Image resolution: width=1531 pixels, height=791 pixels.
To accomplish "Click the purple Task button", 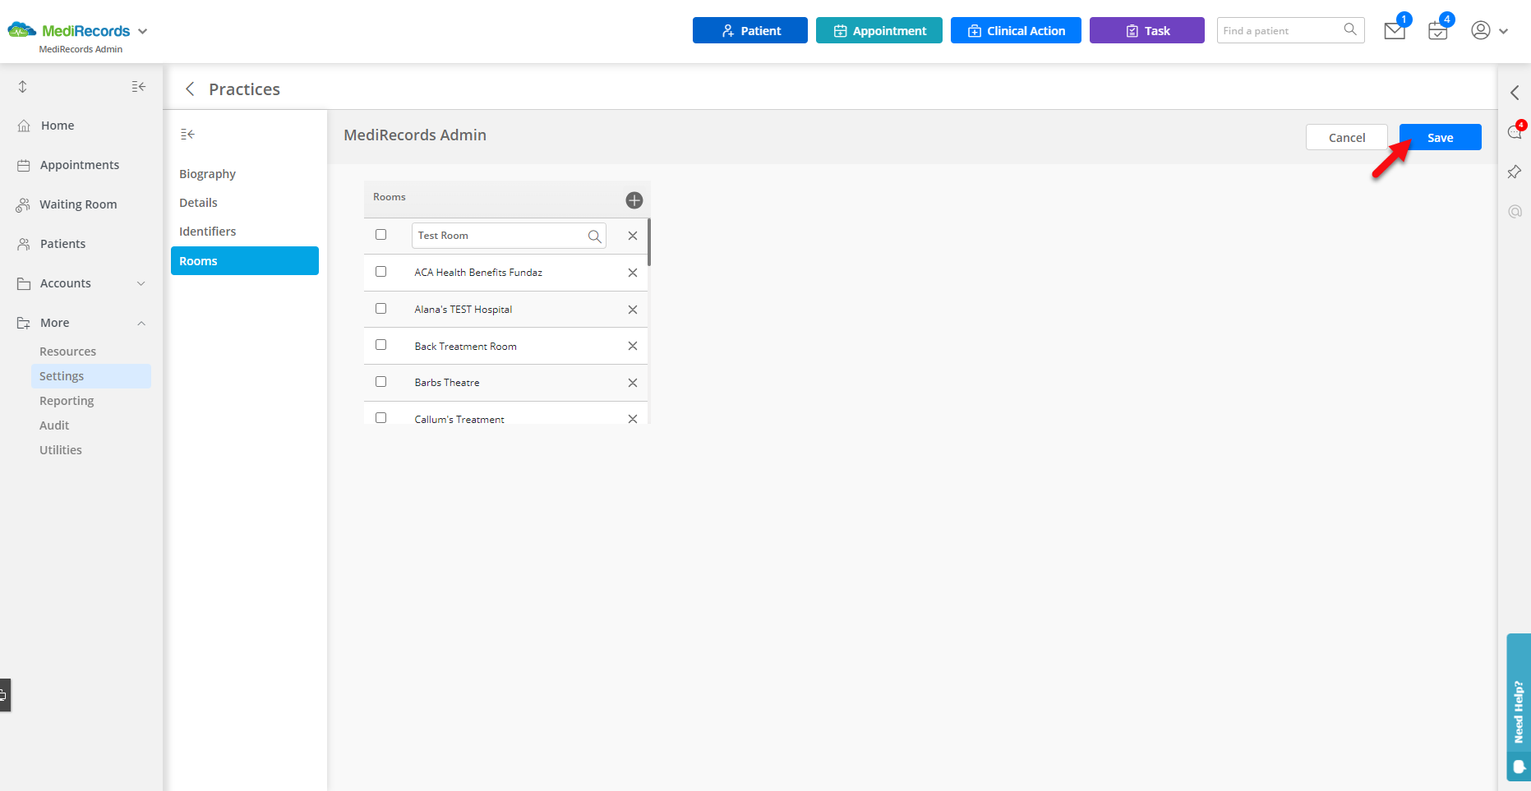I will pyautogui.click(x=1147, y=31).
